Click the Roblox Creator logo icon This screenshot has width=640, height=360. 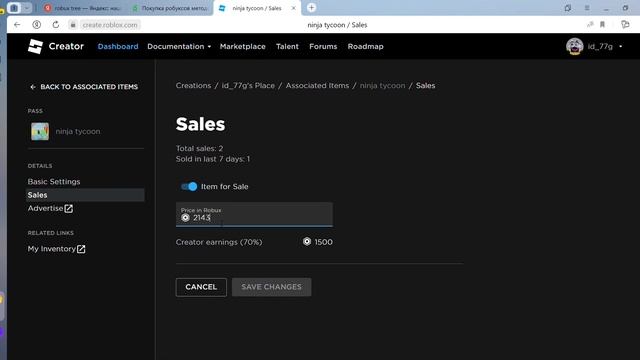pos(35,47)
